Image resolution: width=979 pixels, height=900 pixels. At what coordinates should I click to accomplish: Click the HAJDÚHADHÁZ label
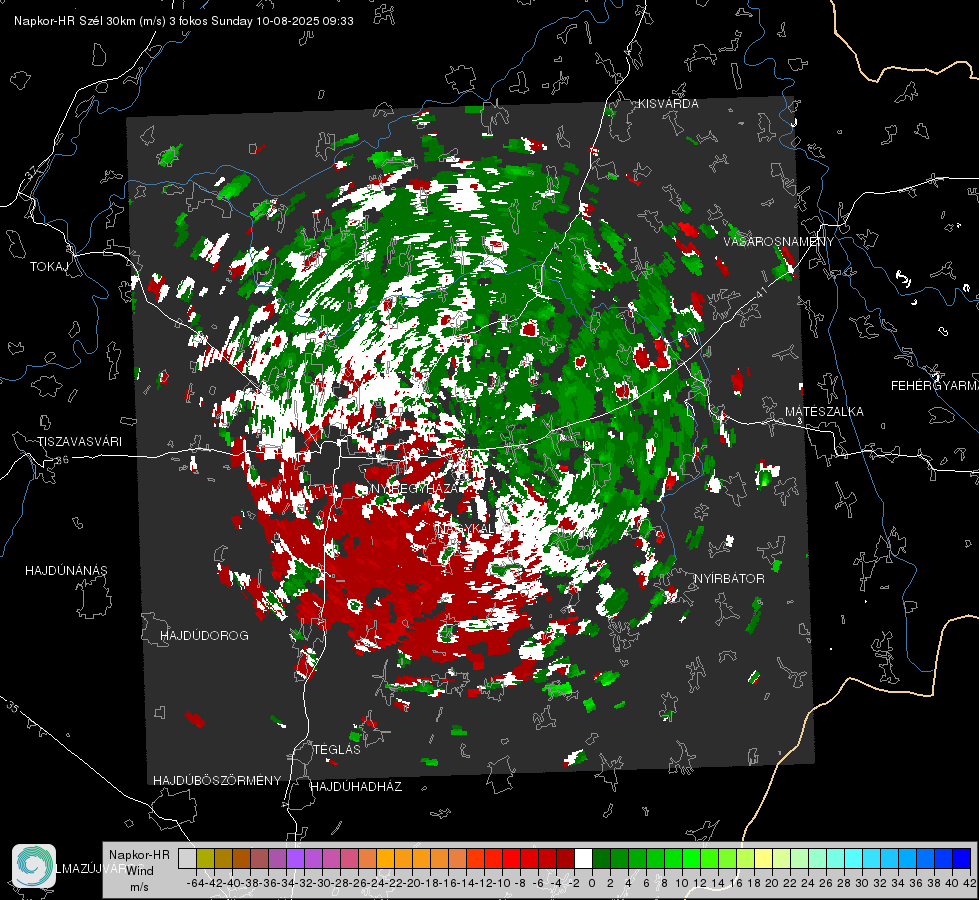[x=356, y=786]
